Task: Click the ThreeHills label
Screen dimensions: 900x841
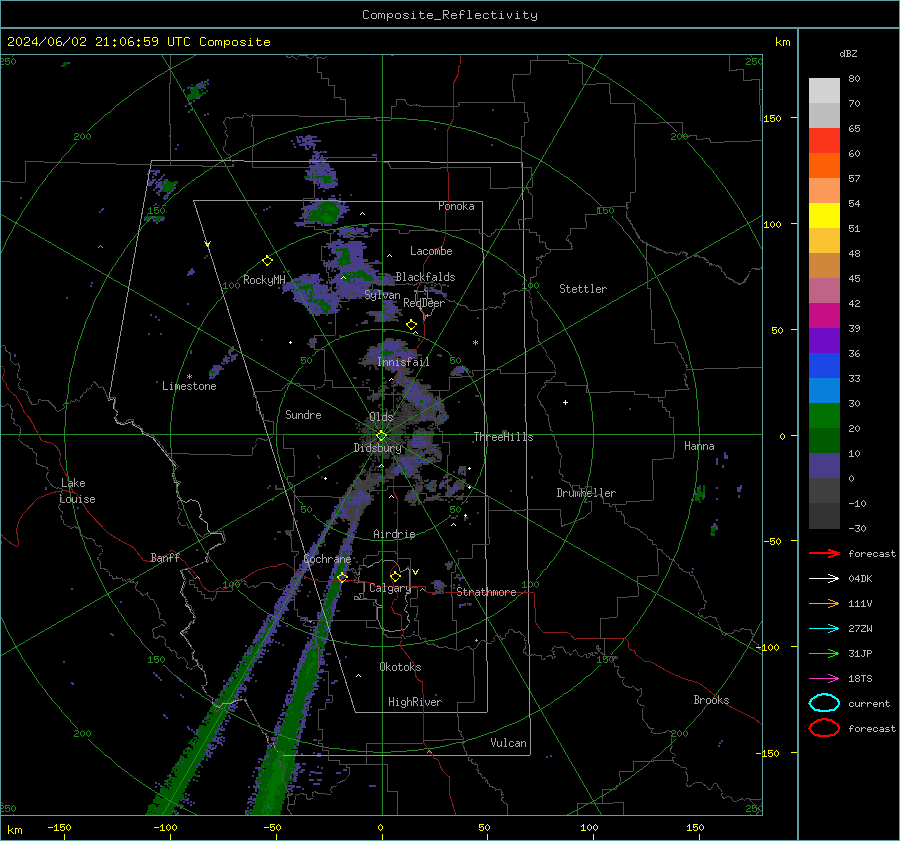Action: pyautogui.click(x=503, y=437)
